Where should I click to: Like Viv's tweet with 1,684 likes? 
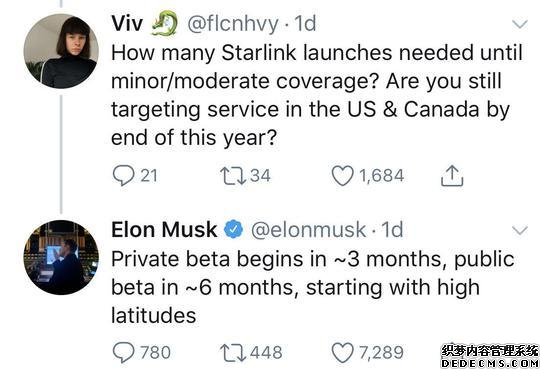point(343,176)
